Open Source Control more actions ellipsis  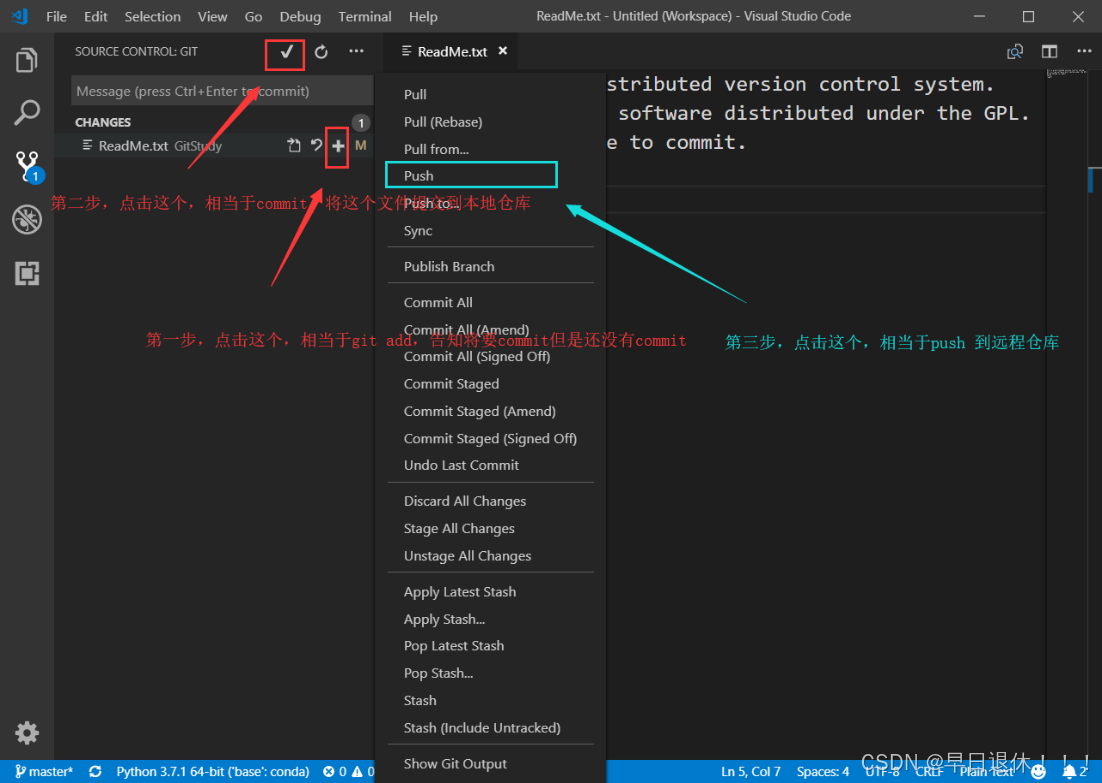pos(356,51)
